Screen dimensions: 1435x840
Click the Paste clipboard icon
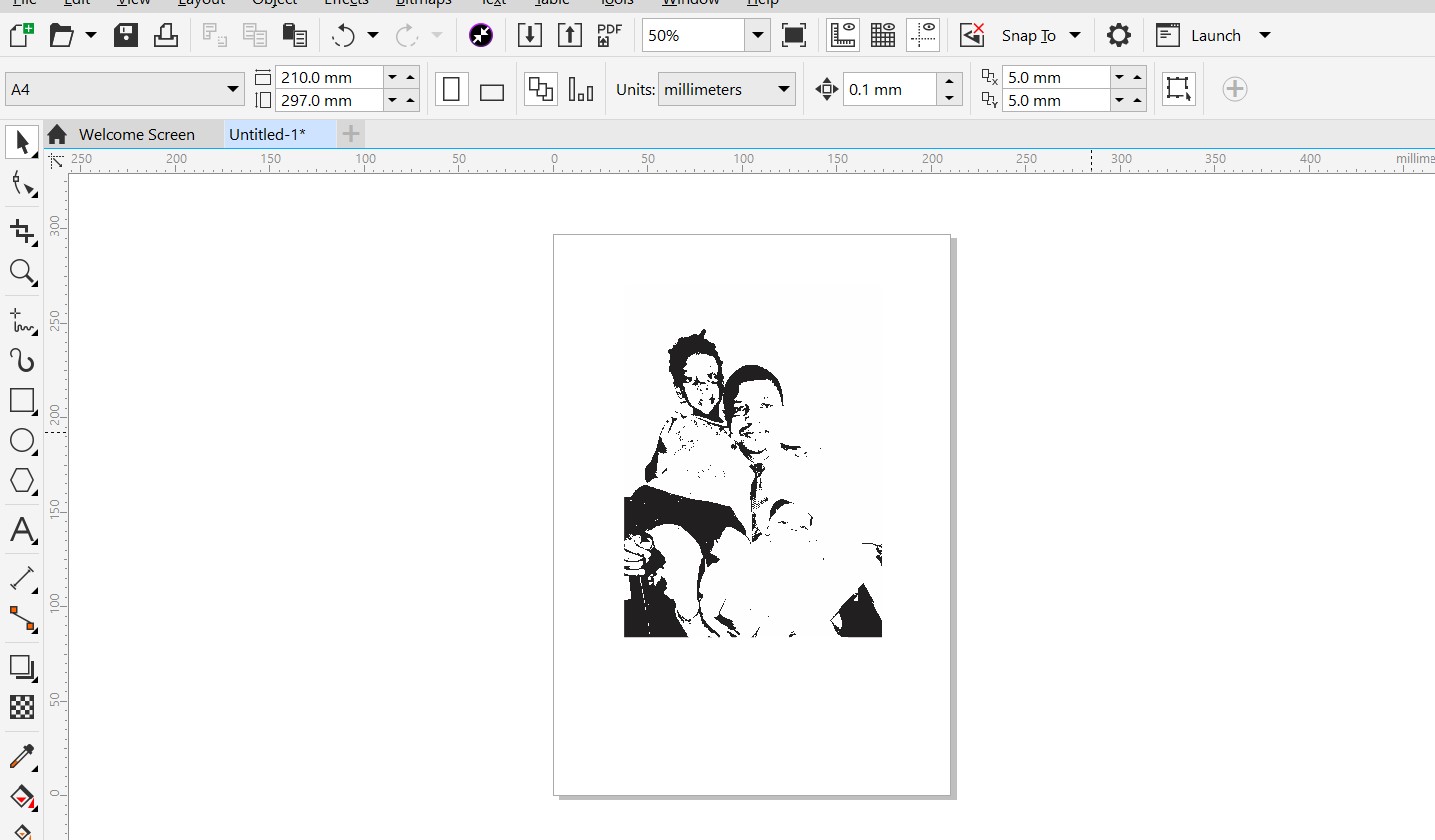click(294, 36)
